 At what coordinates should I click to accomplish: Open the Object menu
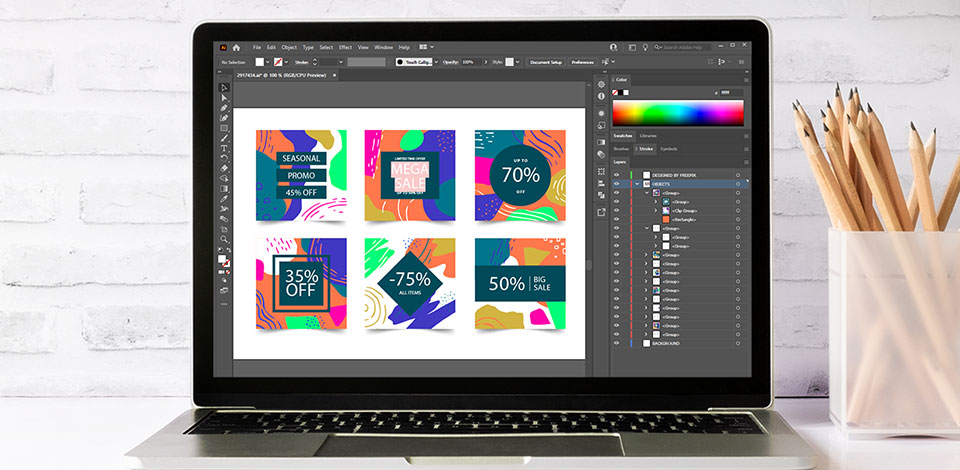click(x=289, y=47)
